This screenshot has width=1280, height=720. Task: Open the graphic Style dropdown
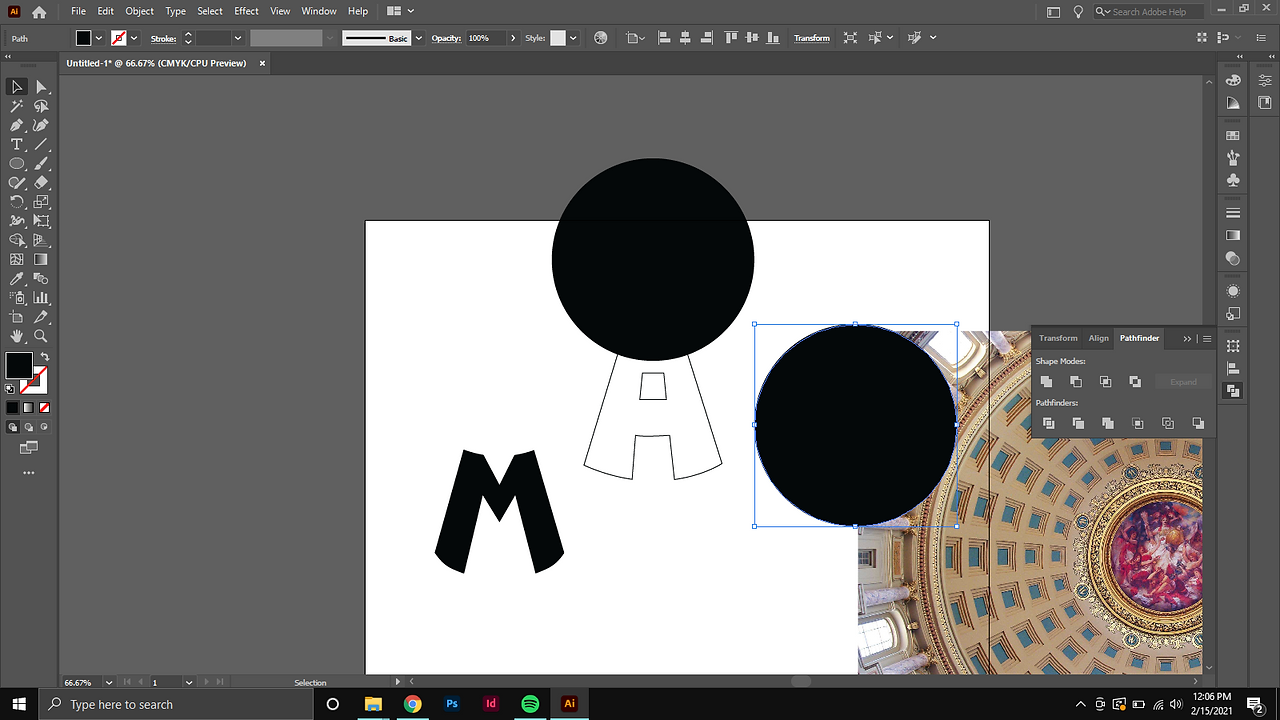[573, 38]
